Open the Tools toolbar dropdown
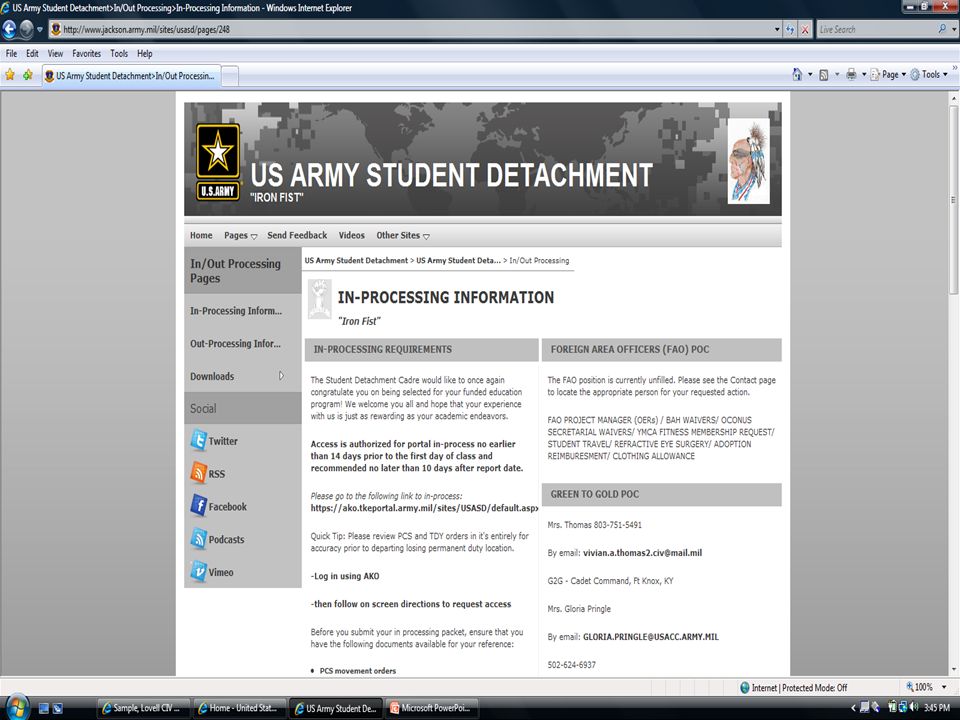The width and height of the screenshot is (960, 720). click(x=929, y=75)
